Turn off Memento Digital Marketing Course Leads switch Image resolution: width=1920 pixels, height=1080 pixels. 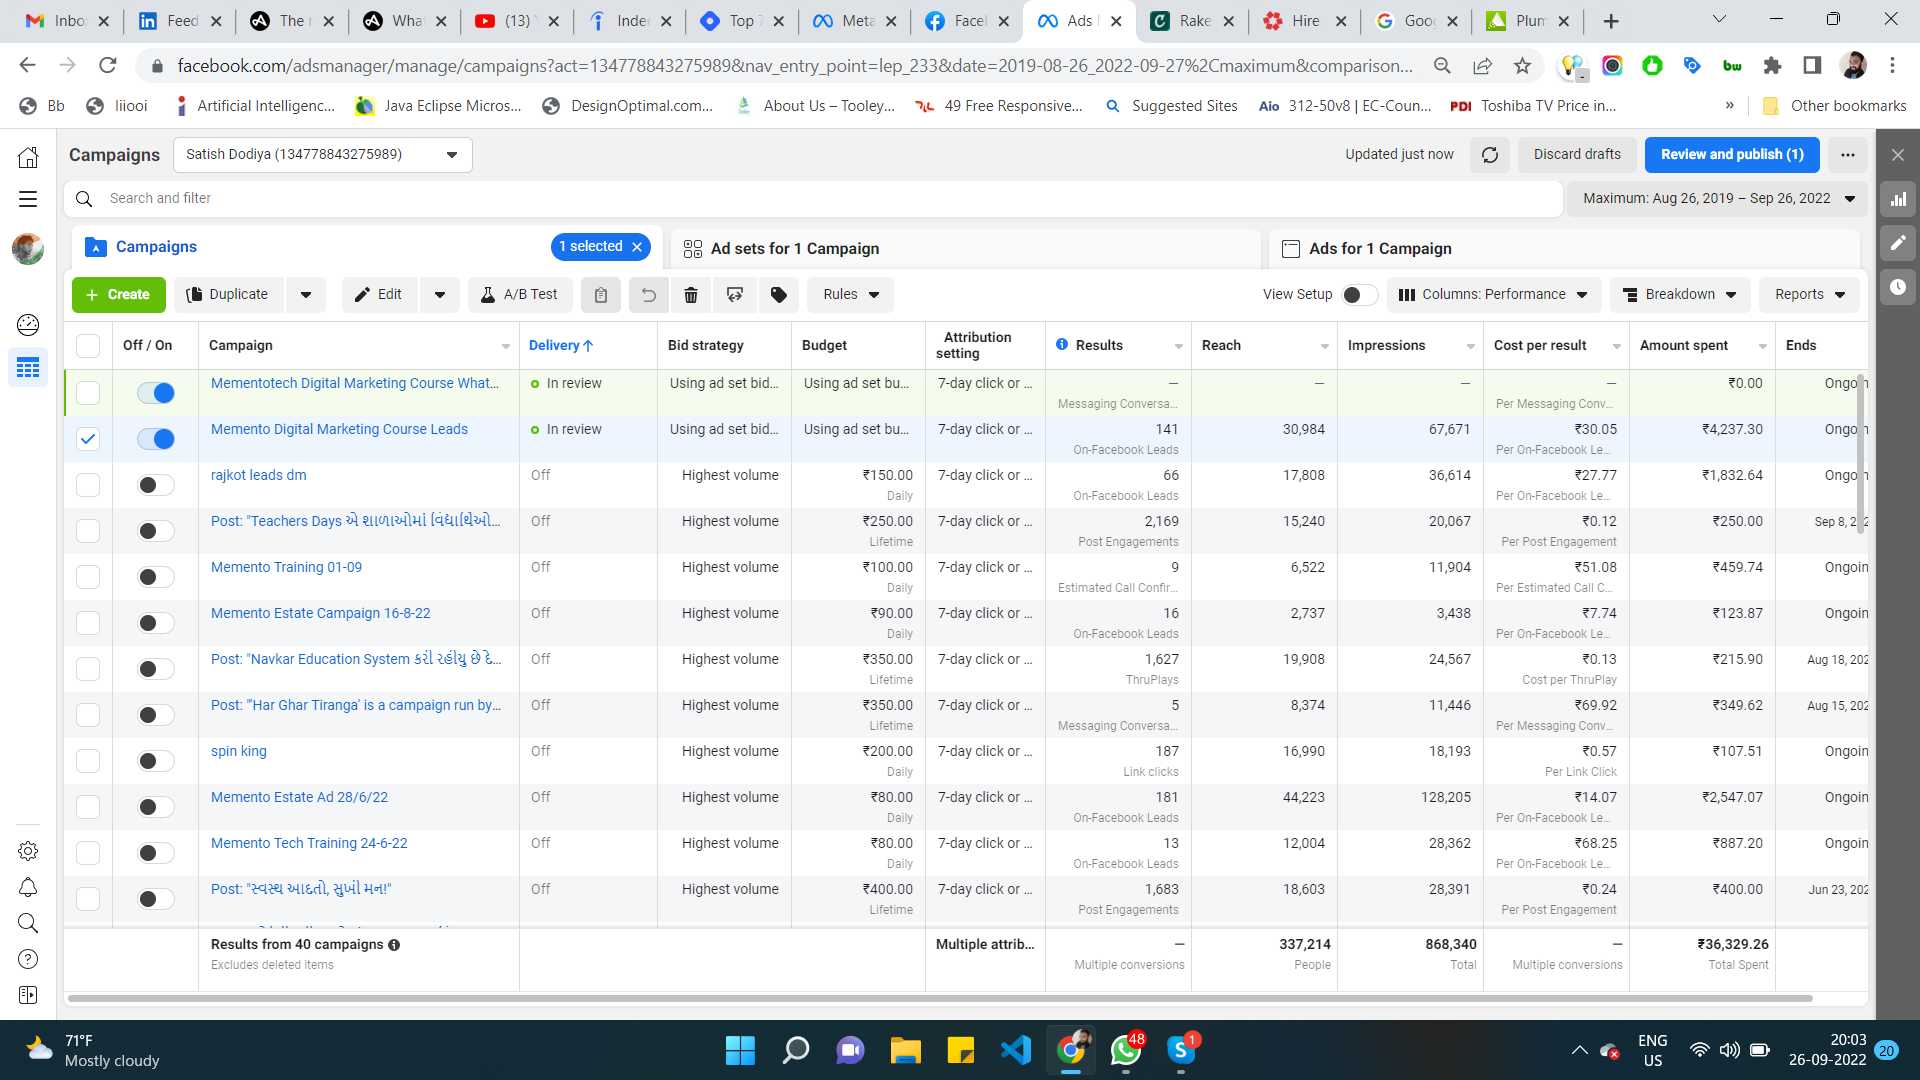tap(156, 439)
